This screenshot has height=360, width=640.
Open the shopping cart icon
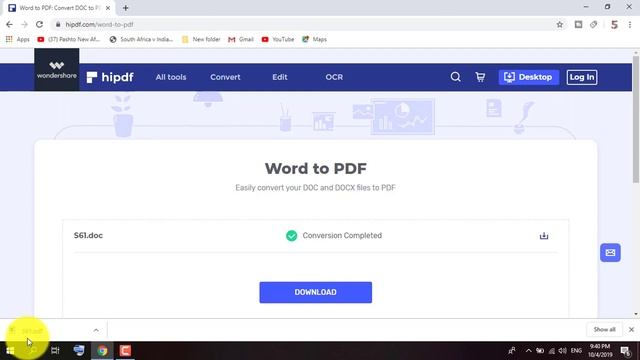(480, 77)
